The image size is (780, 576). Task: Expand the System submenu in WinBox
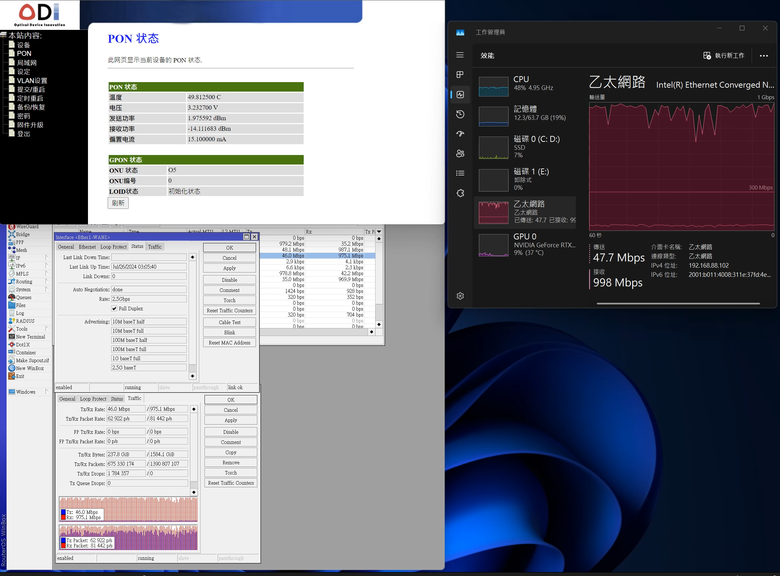(x=47, y=289)
